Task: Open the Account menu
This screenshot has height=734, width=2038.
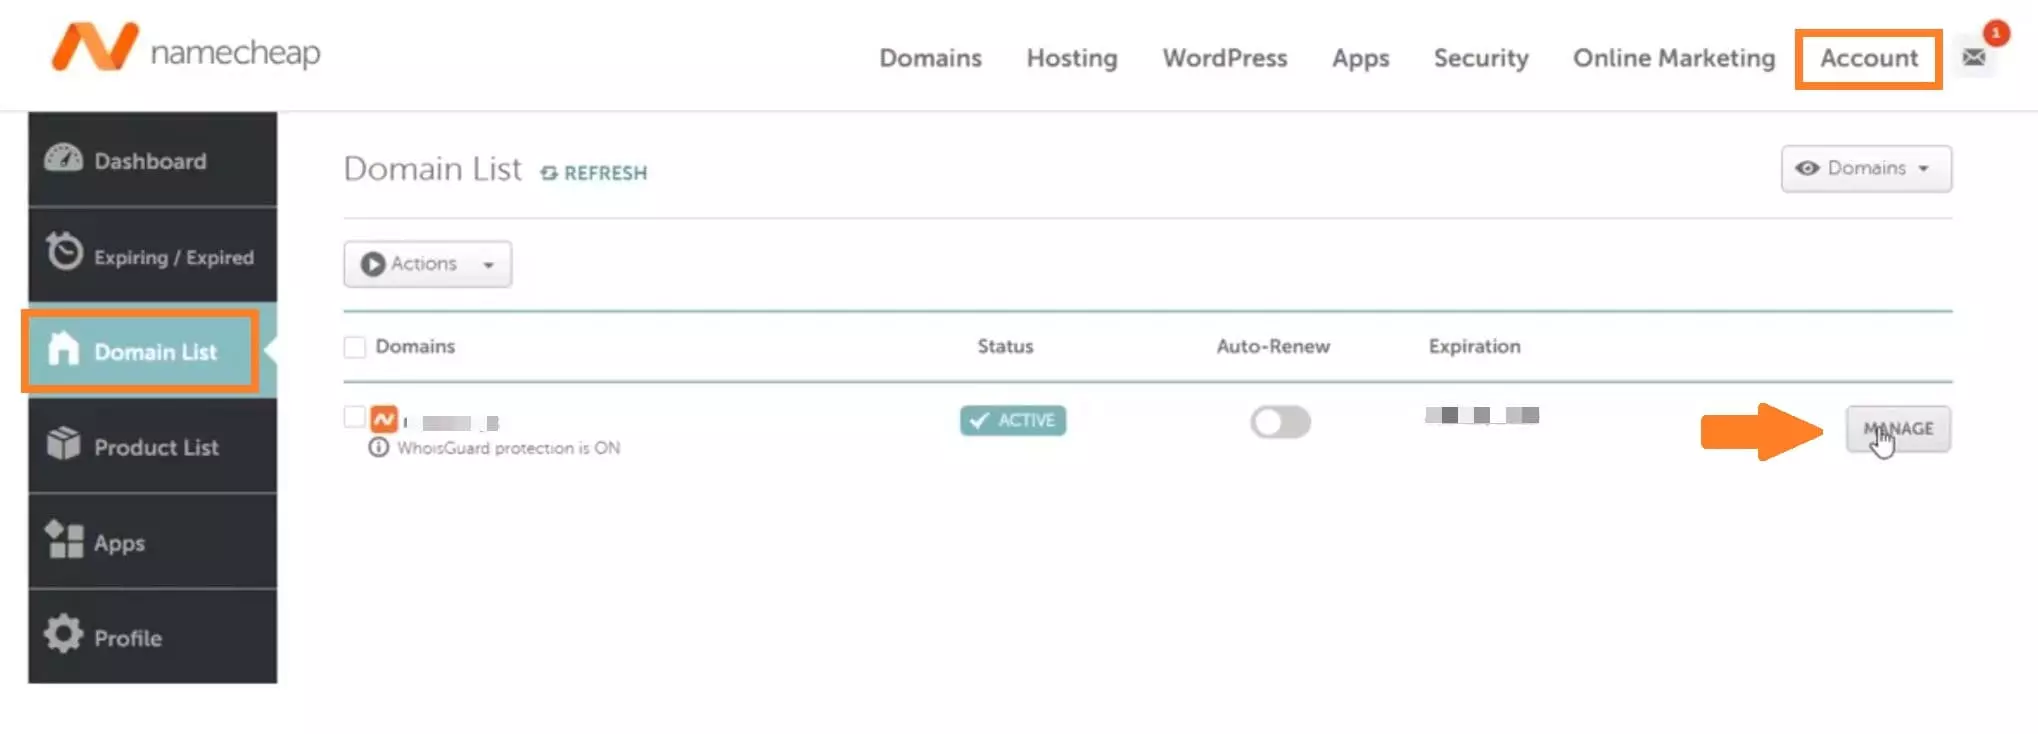Action: pos(1869,58)
